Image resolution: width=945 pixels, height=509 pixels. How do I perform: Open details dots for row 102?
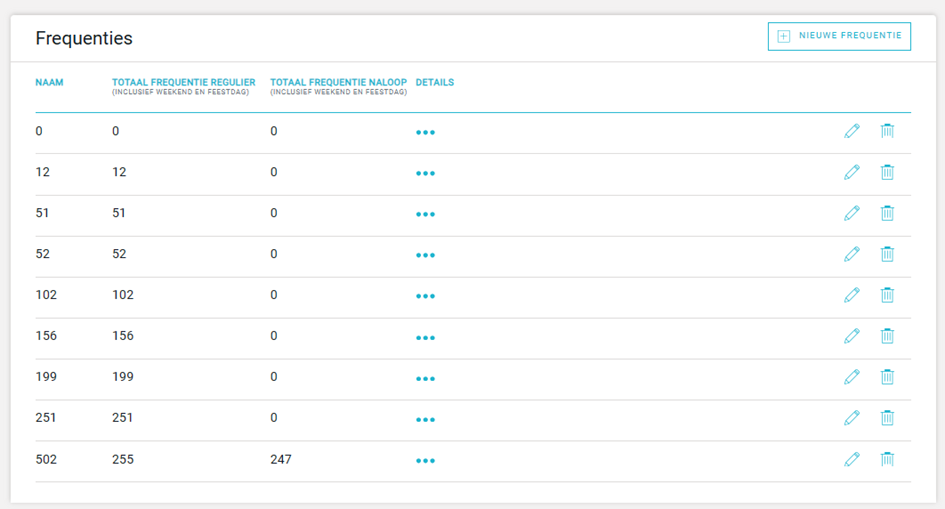coord(425,296)
